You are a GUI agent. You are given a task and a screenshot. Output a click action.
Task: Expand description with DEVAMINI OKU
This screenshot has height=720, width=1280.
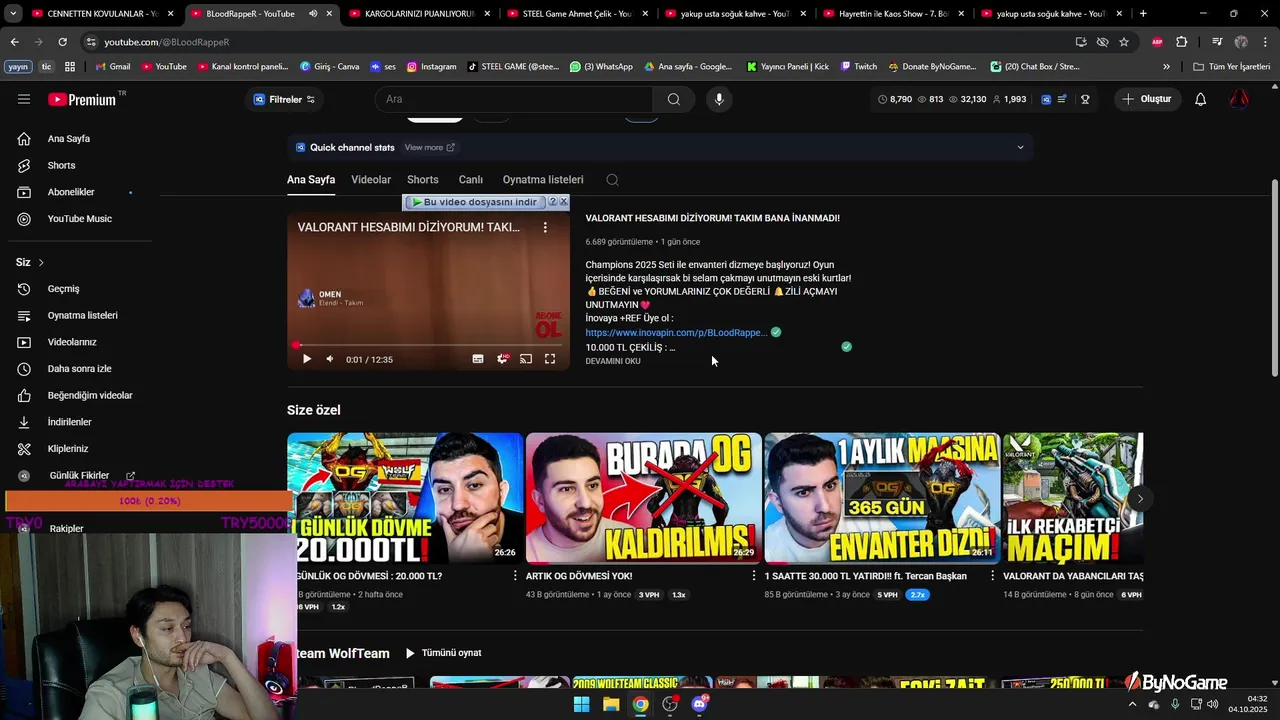[613, 361]
